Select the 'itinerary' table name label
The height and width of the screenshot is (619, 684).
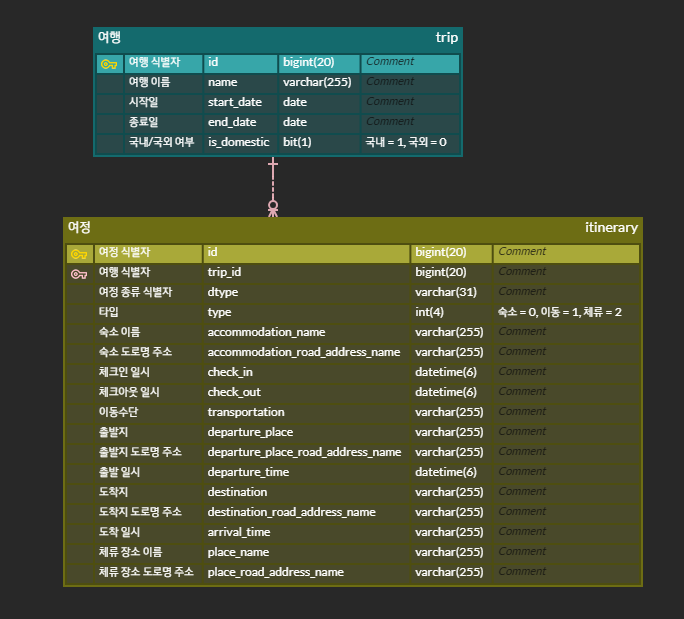[611, 227]
